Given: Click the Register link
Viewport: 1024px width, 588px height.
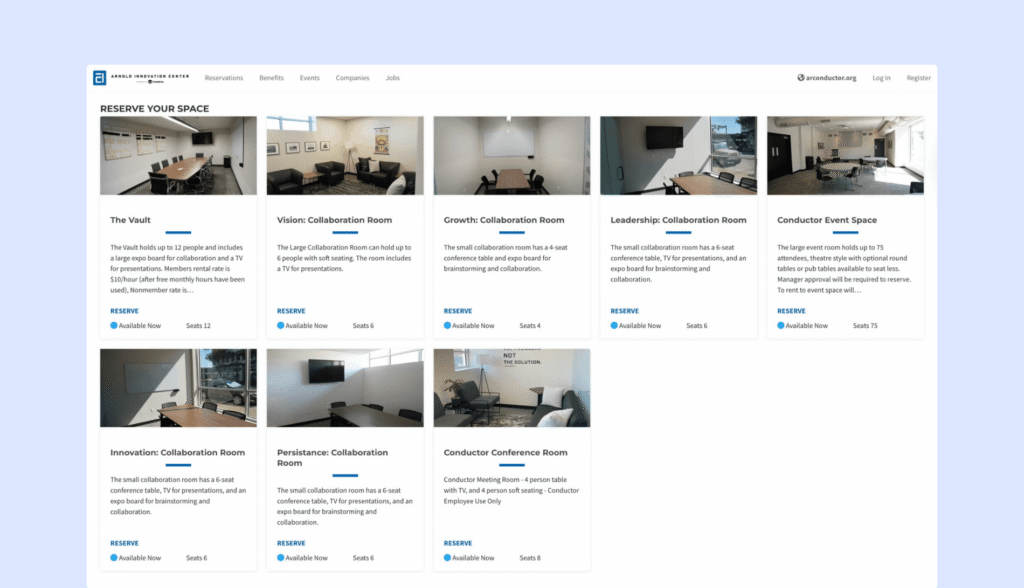Looking at the screenshot, I should coord(918,77).
